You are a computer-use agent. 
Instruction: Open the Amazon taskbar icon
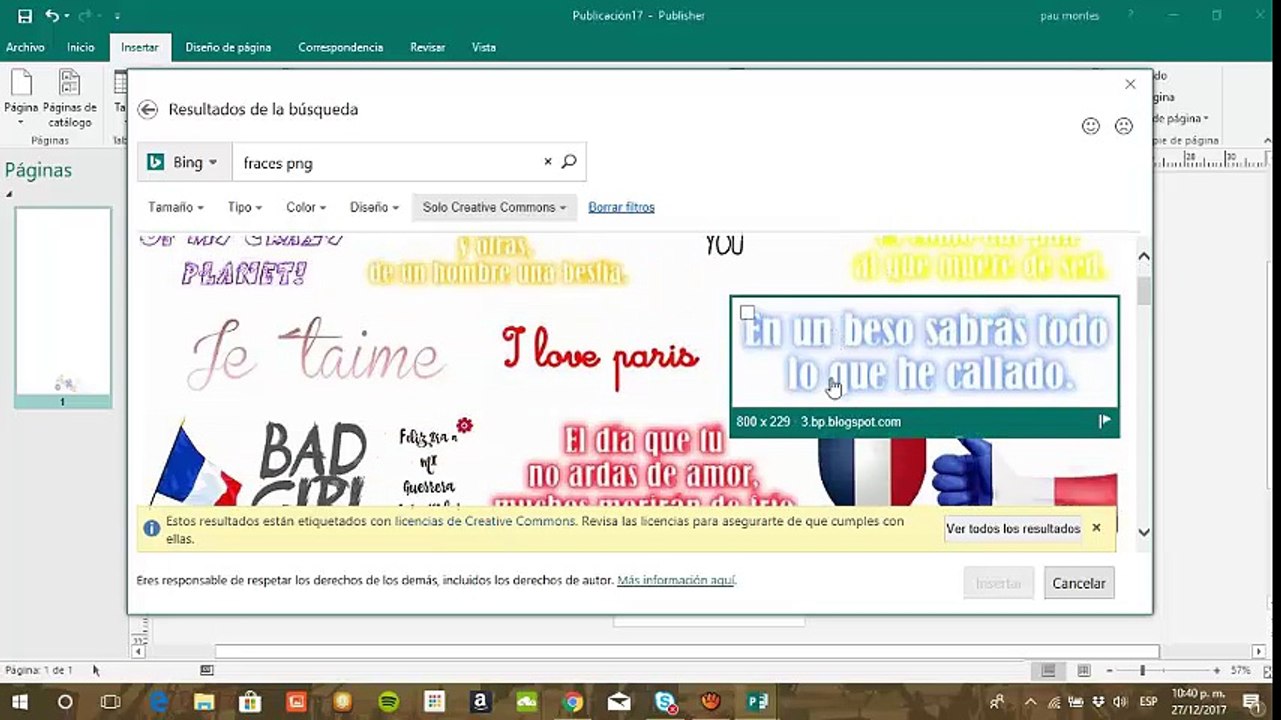click(480, 702)
